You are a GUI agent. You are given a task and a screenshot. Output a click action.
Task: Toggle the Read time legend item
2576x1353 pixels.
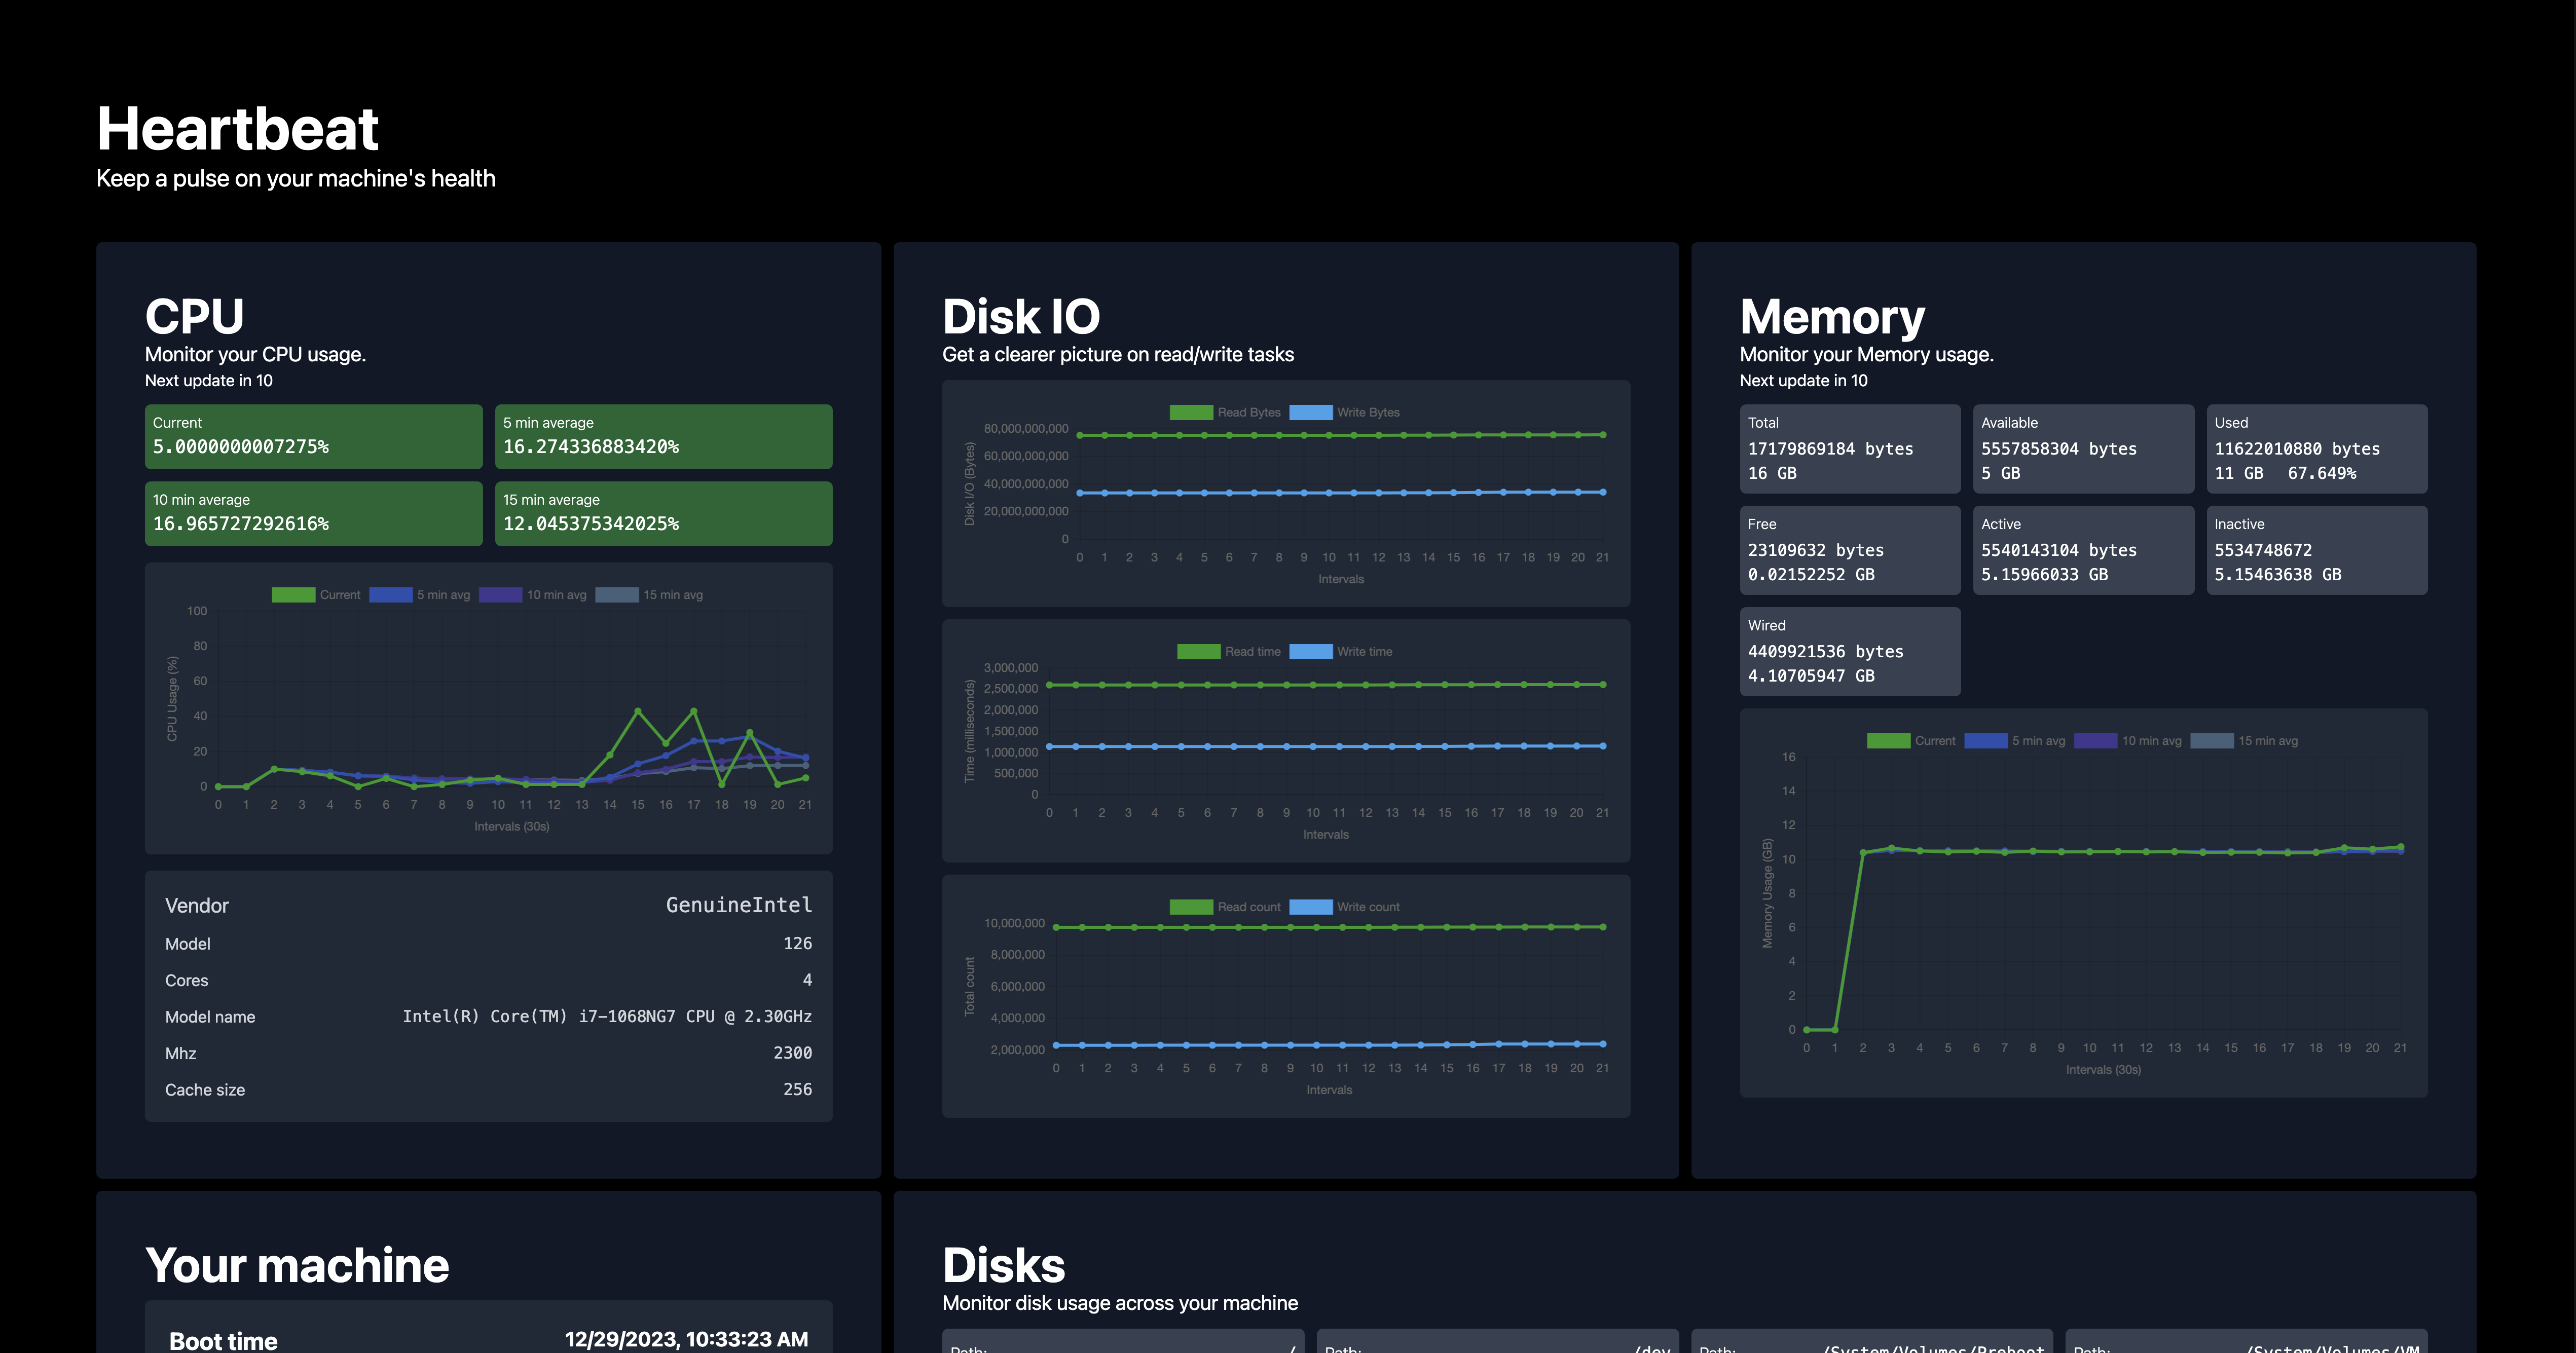(1229, 651)
